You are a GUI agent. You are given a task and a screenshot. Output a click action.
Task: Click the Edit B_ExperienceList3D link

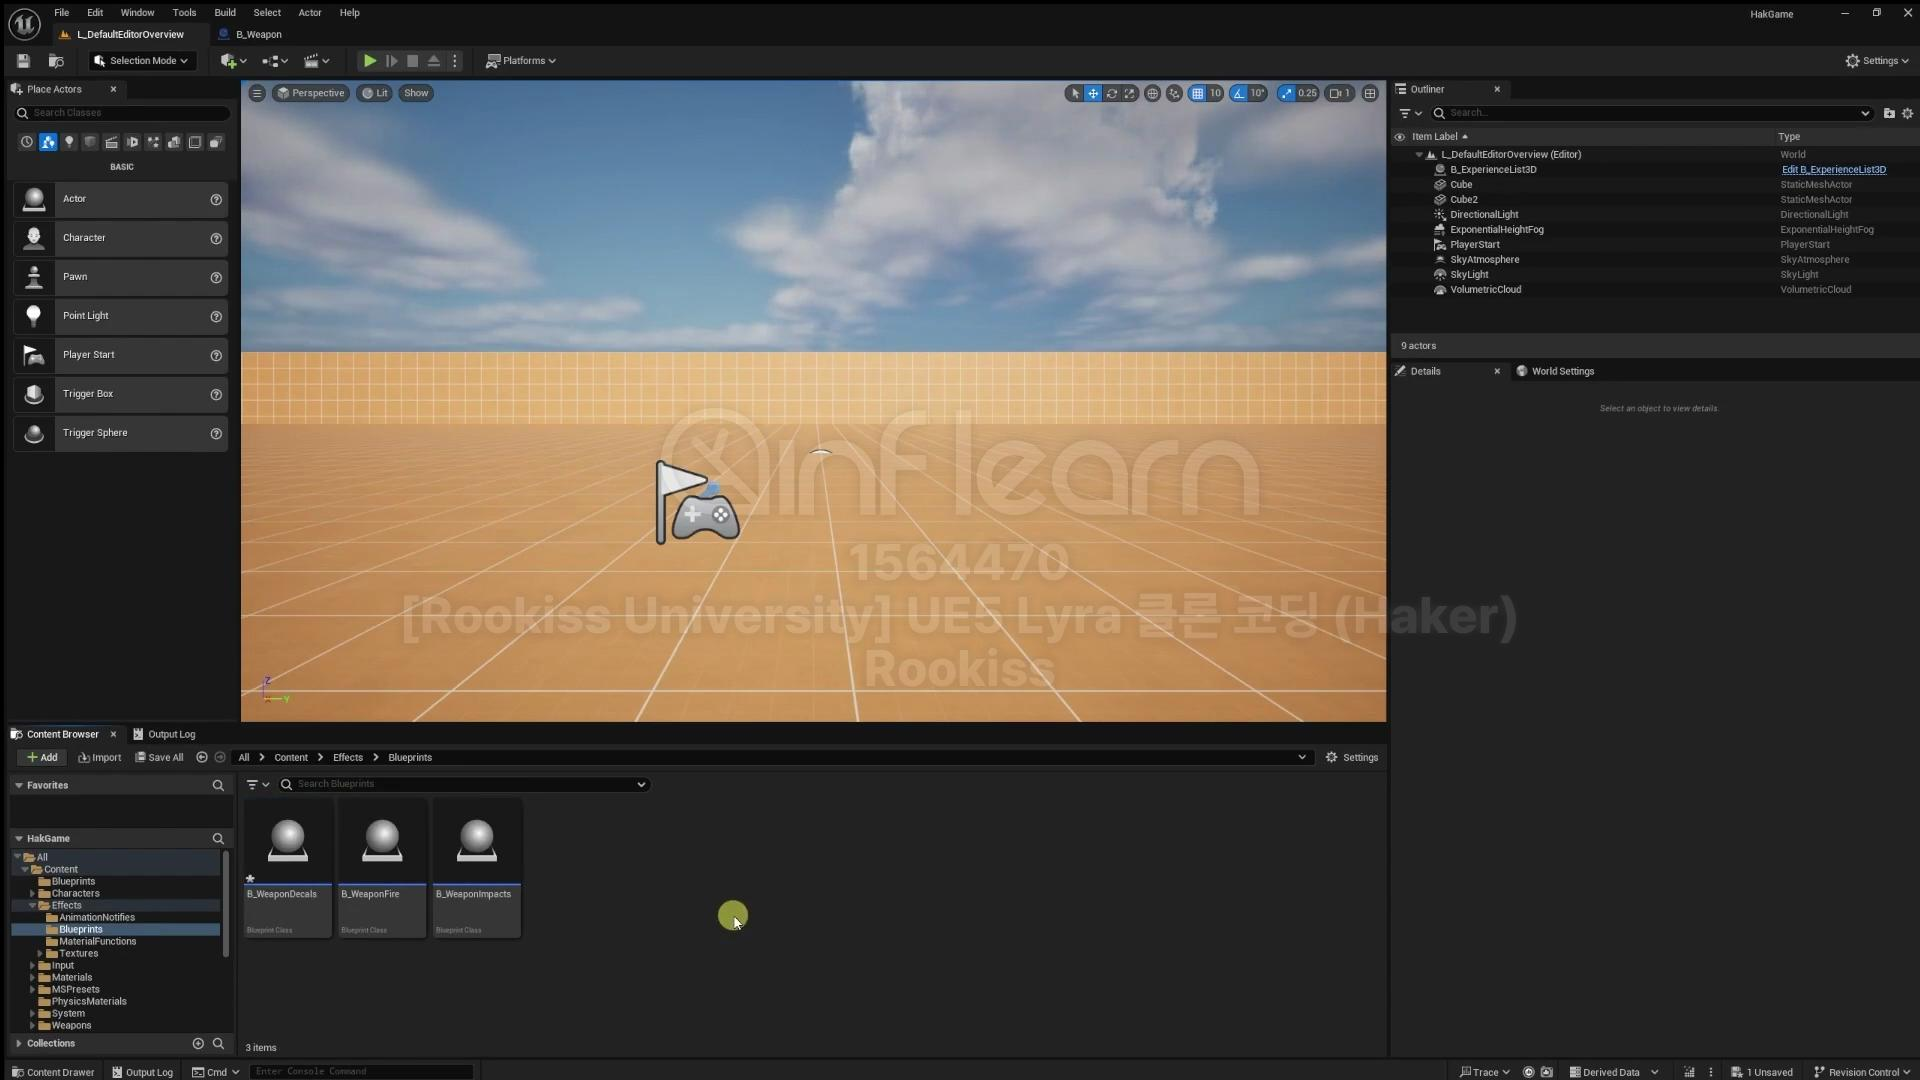click(x=1833, y=170)
